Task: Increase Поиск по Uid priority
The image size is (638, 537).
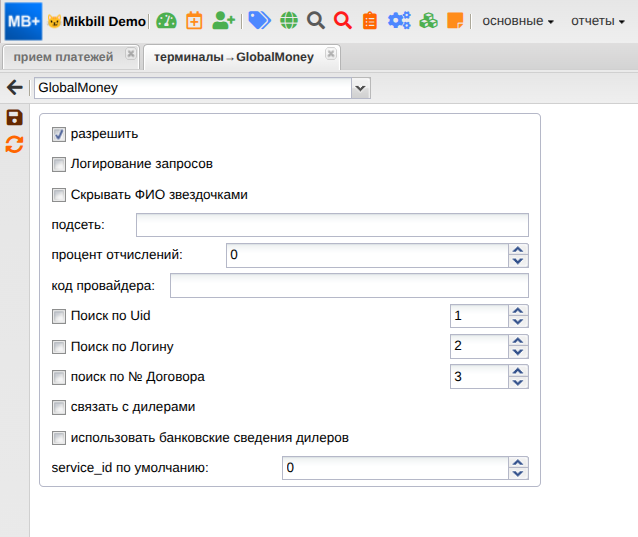Action: pyautogui.click(x=518, y=310)
